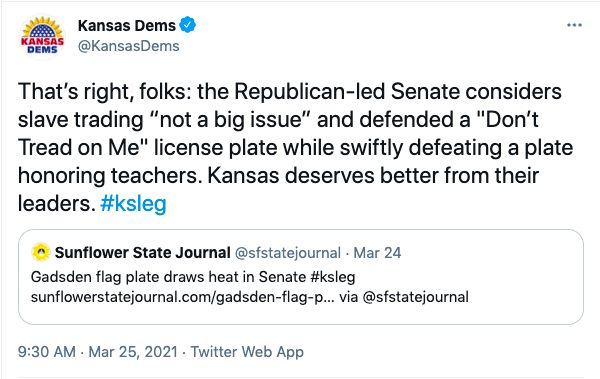Open the Kansas Dems profile avatar
This screenshot has height=379, width=600.
pyautogui.click(x=42, y=37)
